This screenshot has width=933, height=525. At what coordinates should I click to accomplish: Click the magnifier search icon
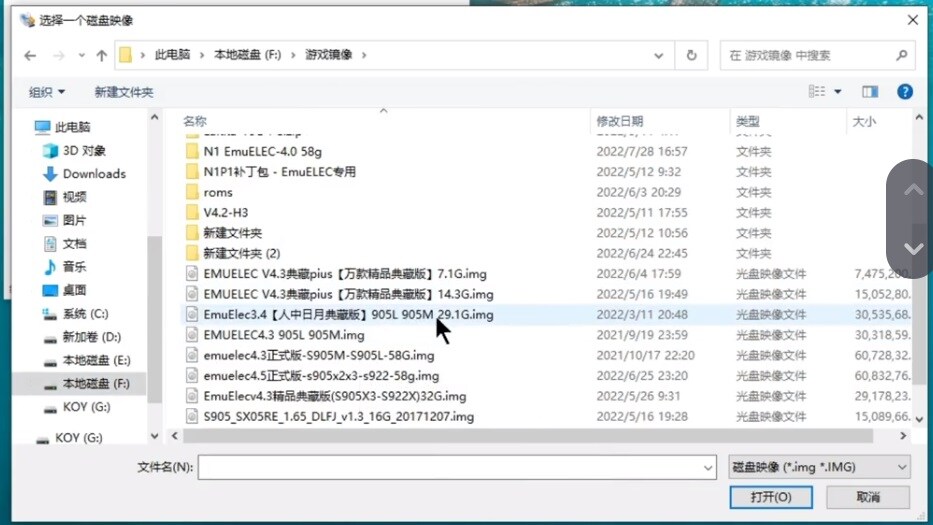pyautogui.click(x=901, y=55)
